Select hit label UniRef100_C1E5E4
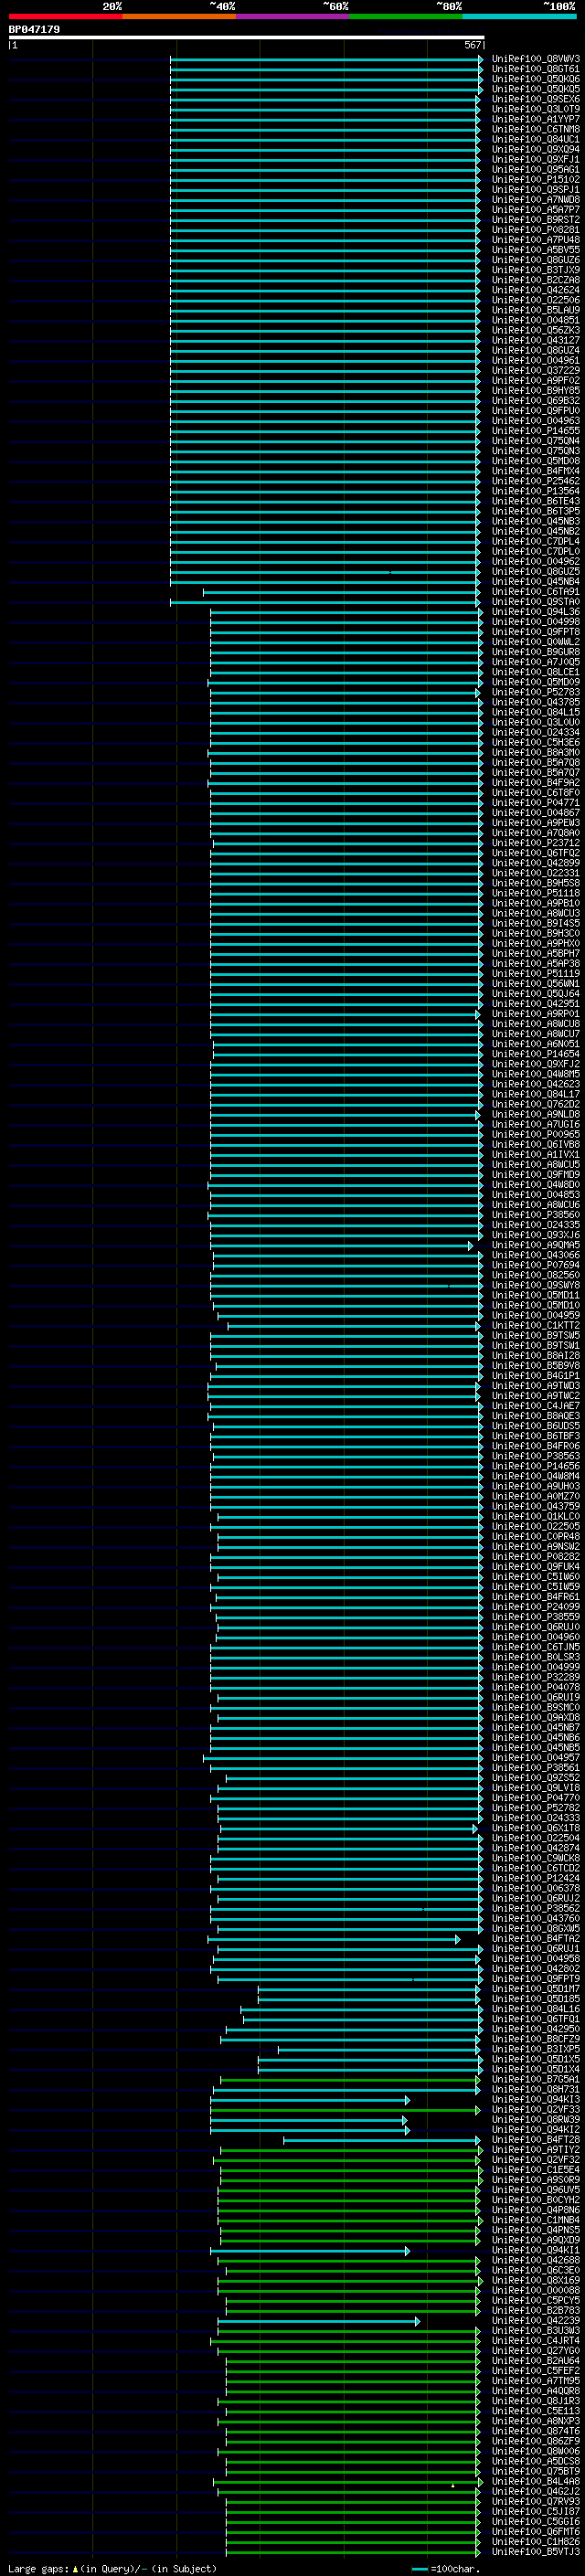This screenshot has width=585, height=2576. (x=535, y=2170)
